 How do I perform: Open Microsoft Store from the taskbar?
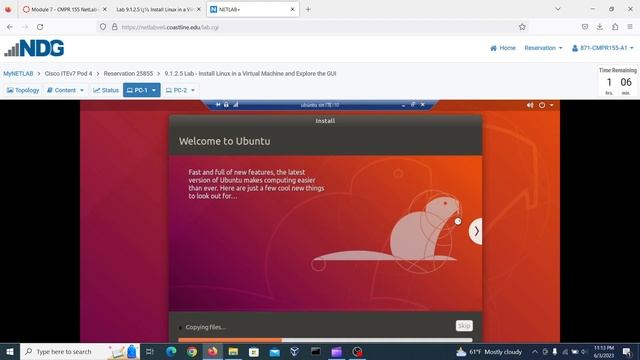tap(254, 351)
